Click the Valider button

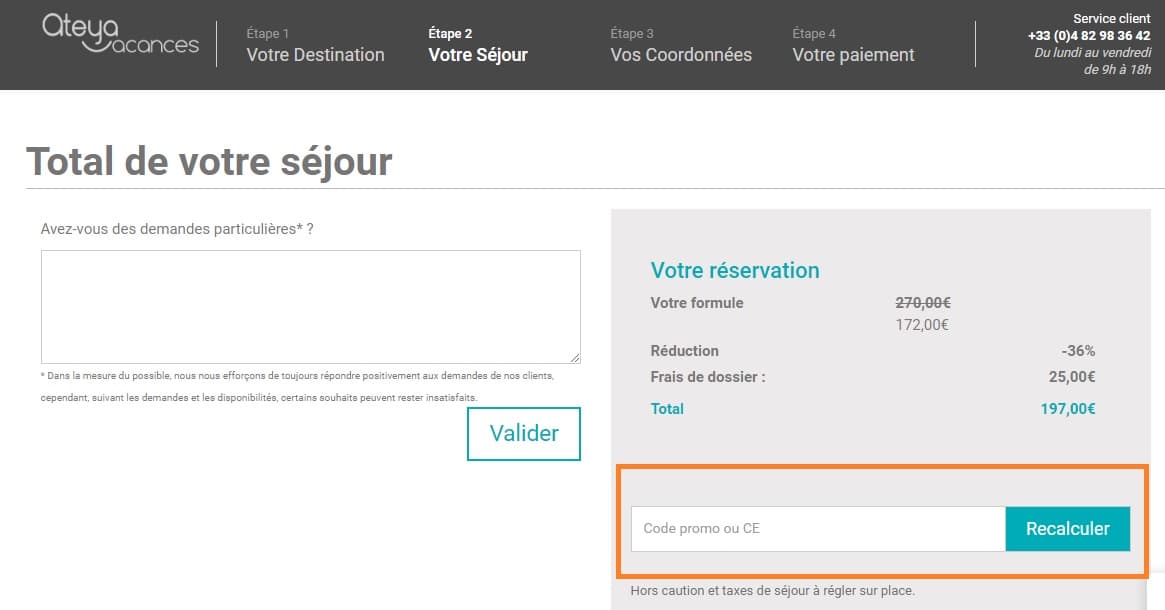(523, 433)
